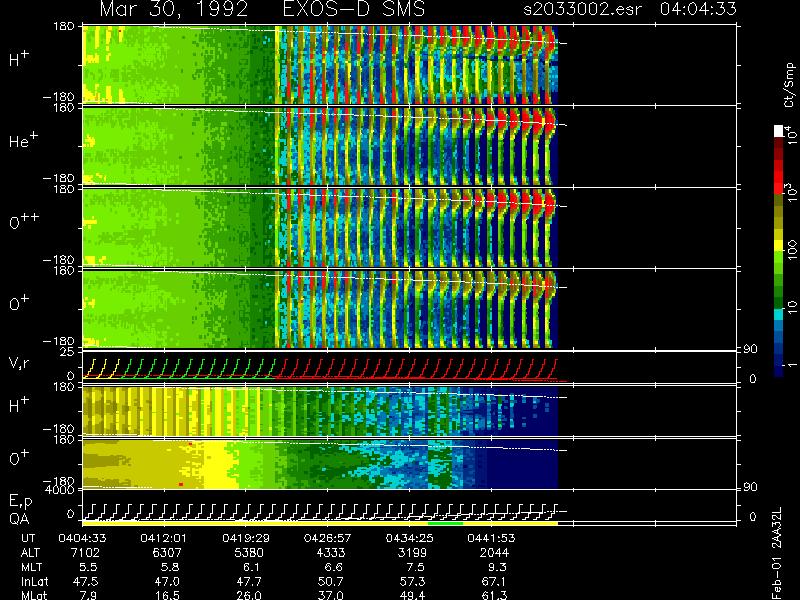Viewport: 800px width, 600px height.
Task: Click the date title "Mar 30, 1992"
Action: click(173, 9)
